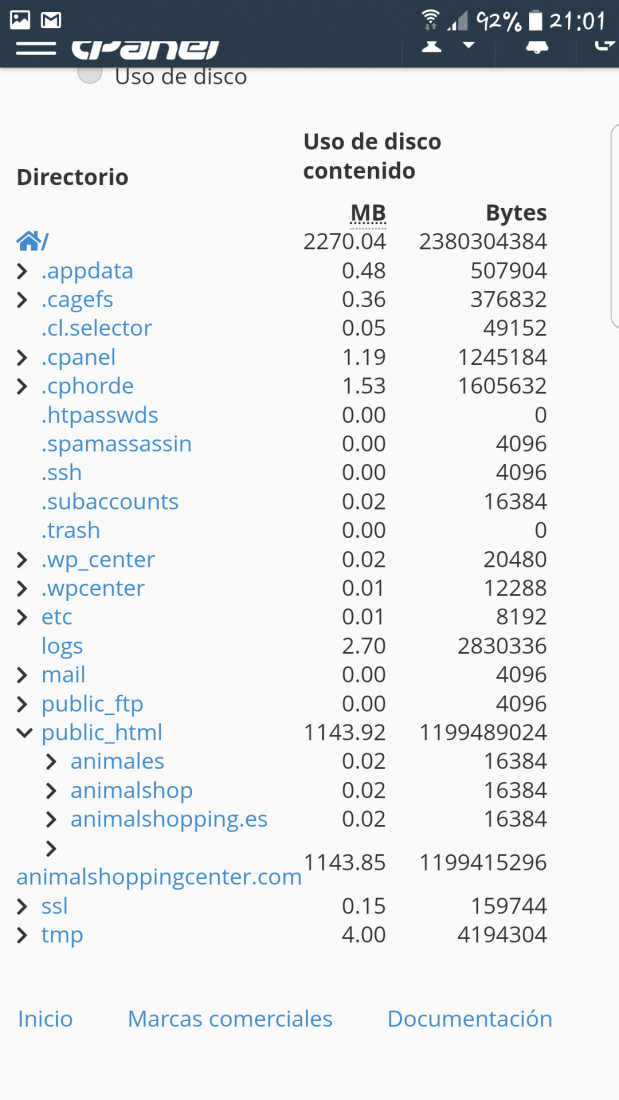Tap the cPanel logo
Image resolution: width=619 pixels, height=1100 pixels.
(145, 48)
